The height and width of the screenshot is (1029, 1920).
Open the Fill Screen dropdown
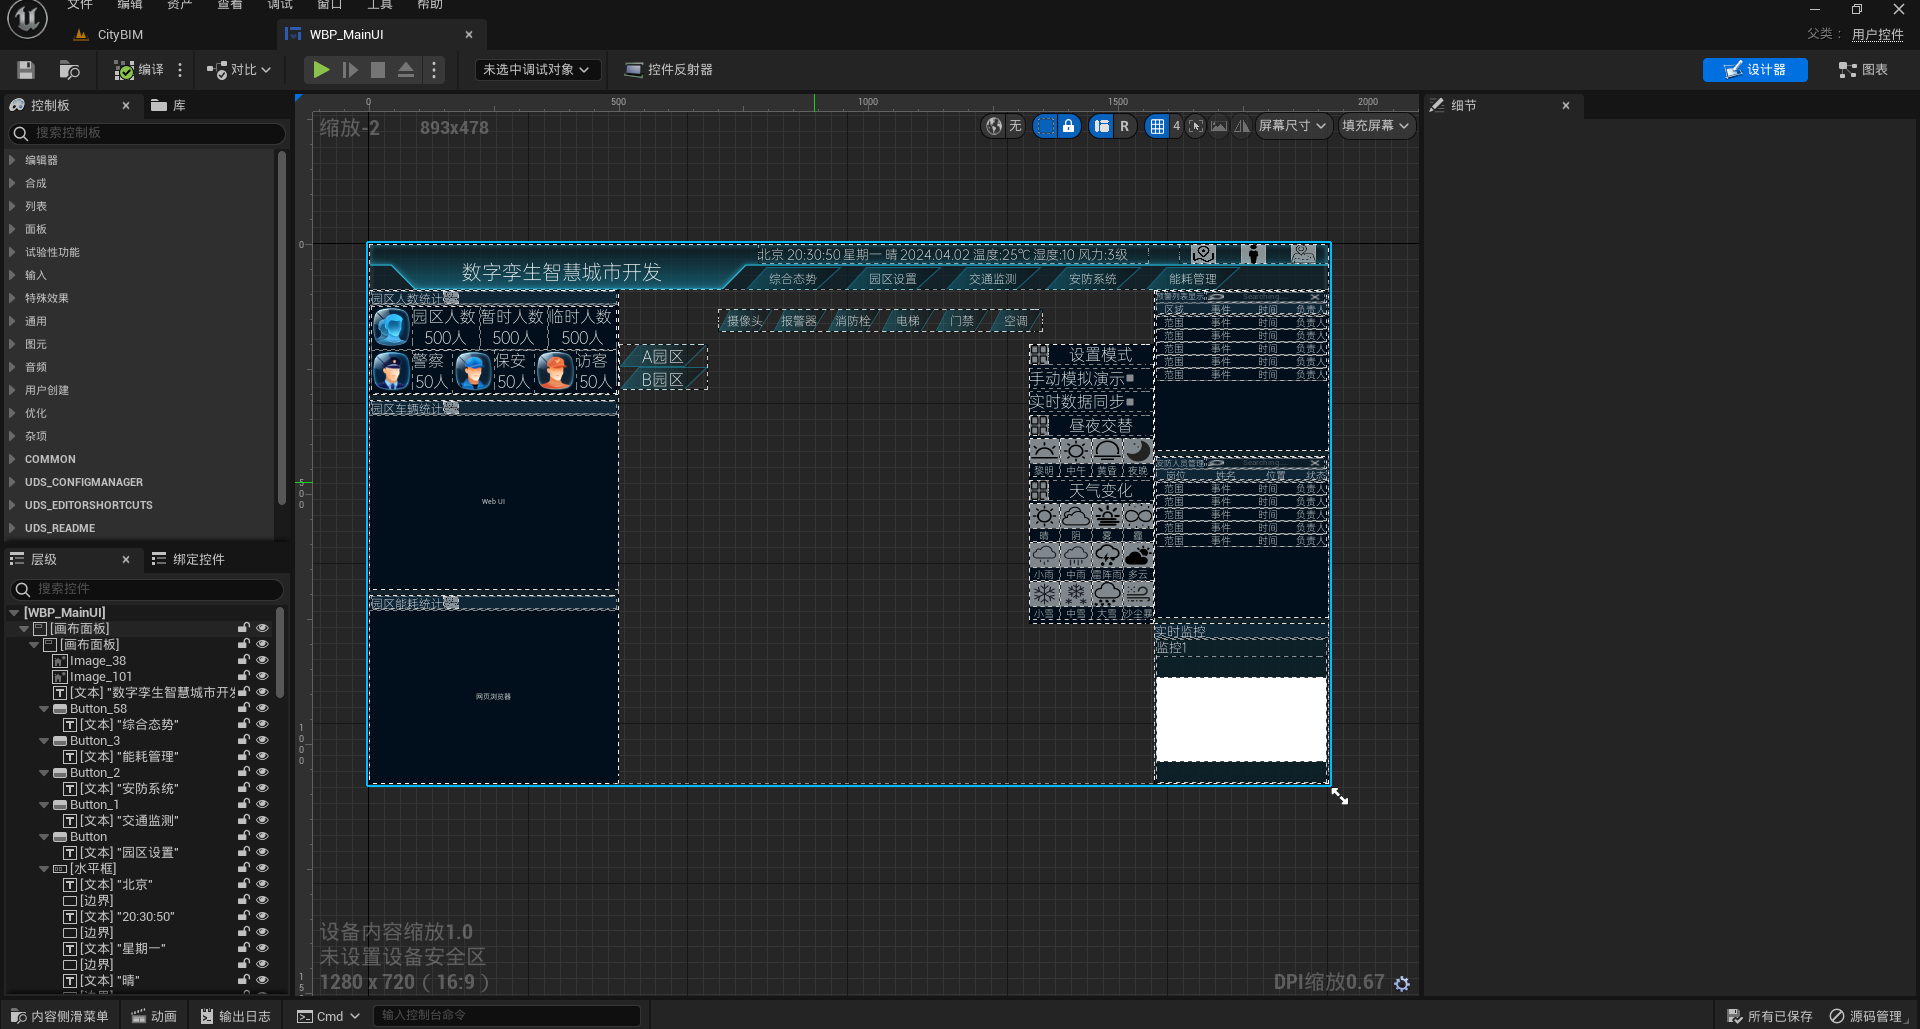pos(1375,126)
